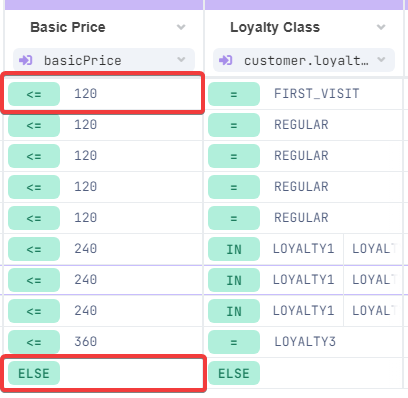Screen dimensions: 408x398
Task: Click the = operator beside FIRST_VISIT
Action: (234, 94)
